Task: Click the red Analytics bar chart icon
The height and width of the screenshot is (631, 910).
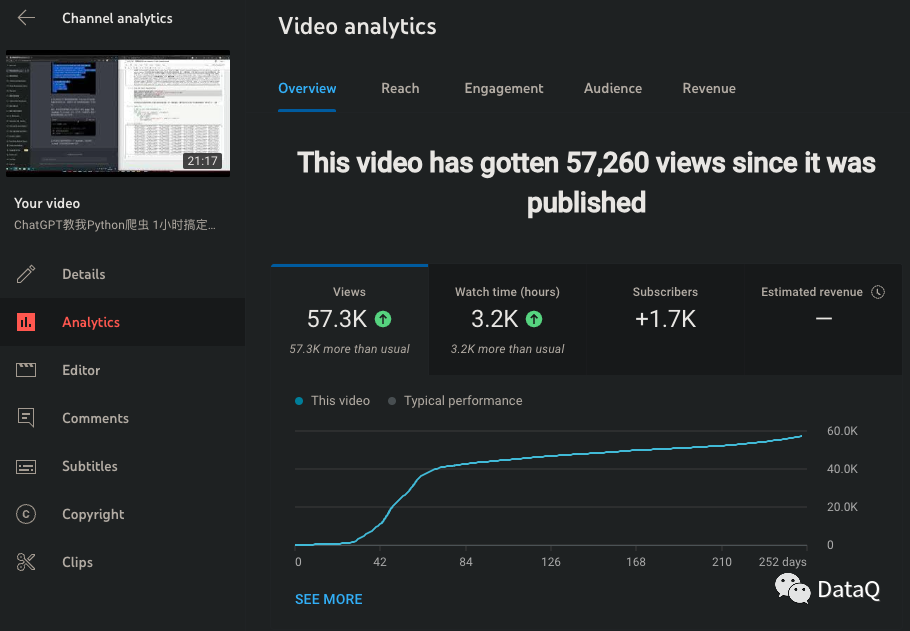Action: click(x=26, y=322)
